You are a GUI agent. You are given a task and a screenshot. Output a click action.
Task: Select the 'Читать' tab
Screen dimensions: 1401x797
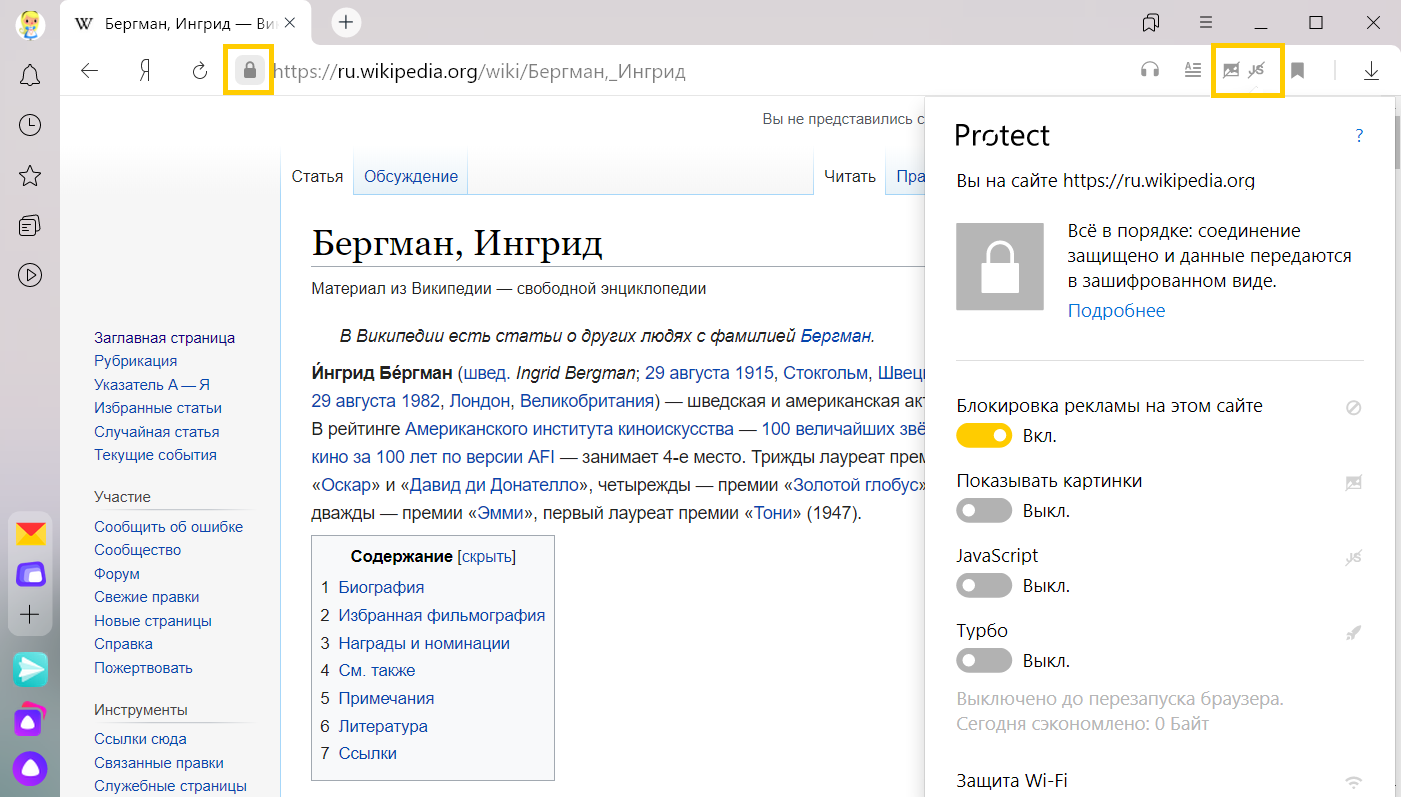(x=850, y=176)
